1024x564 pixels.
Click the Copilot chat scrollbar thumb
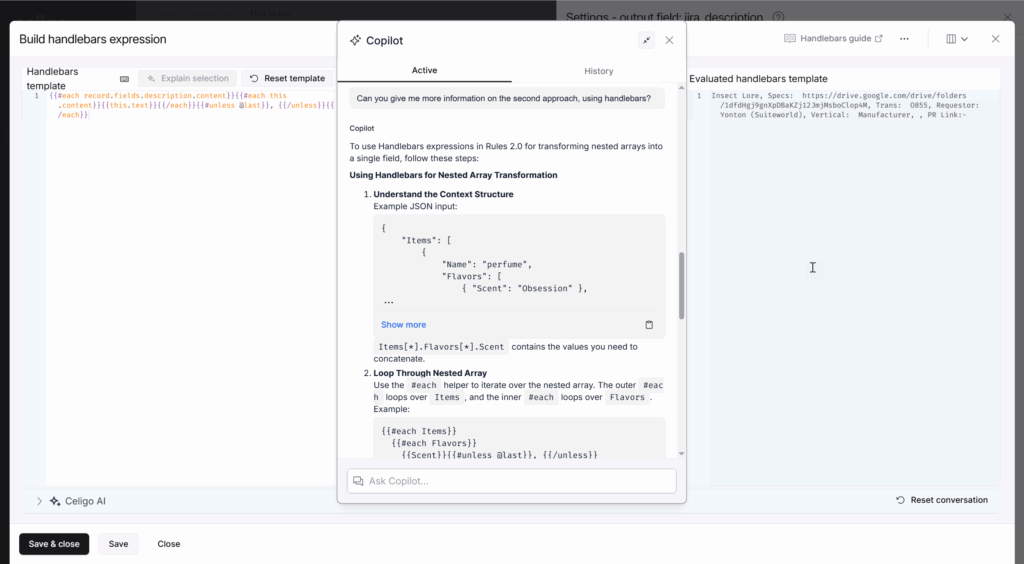[x=682, y=285]
